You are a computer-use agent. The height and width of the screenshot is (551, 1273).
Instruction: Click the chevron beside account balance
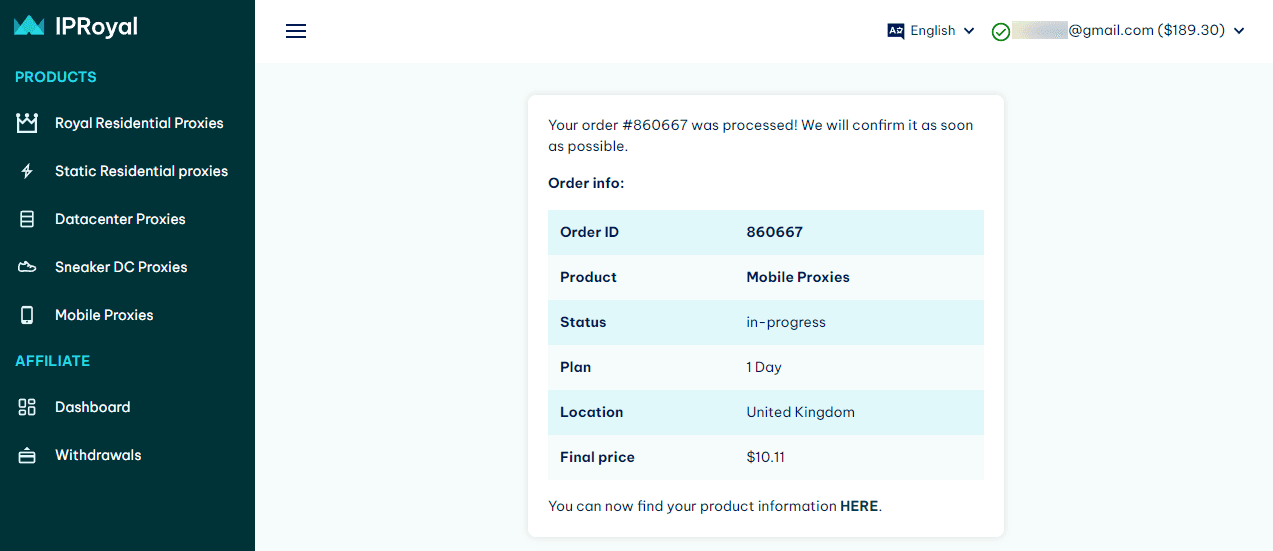pos(1239,31)
